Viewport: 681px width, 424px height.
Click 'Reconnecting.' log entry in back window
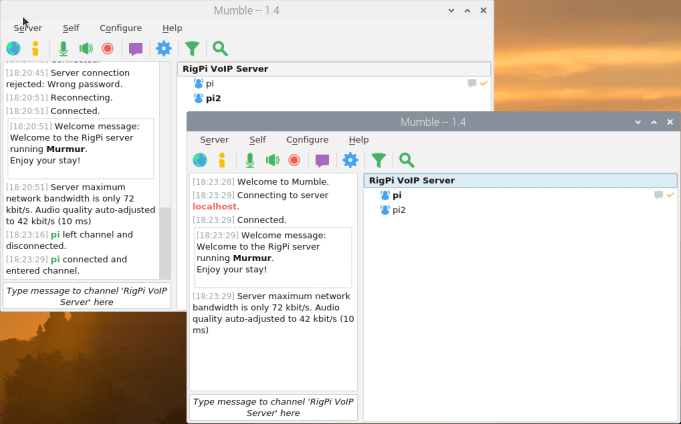tap(59, 98)
